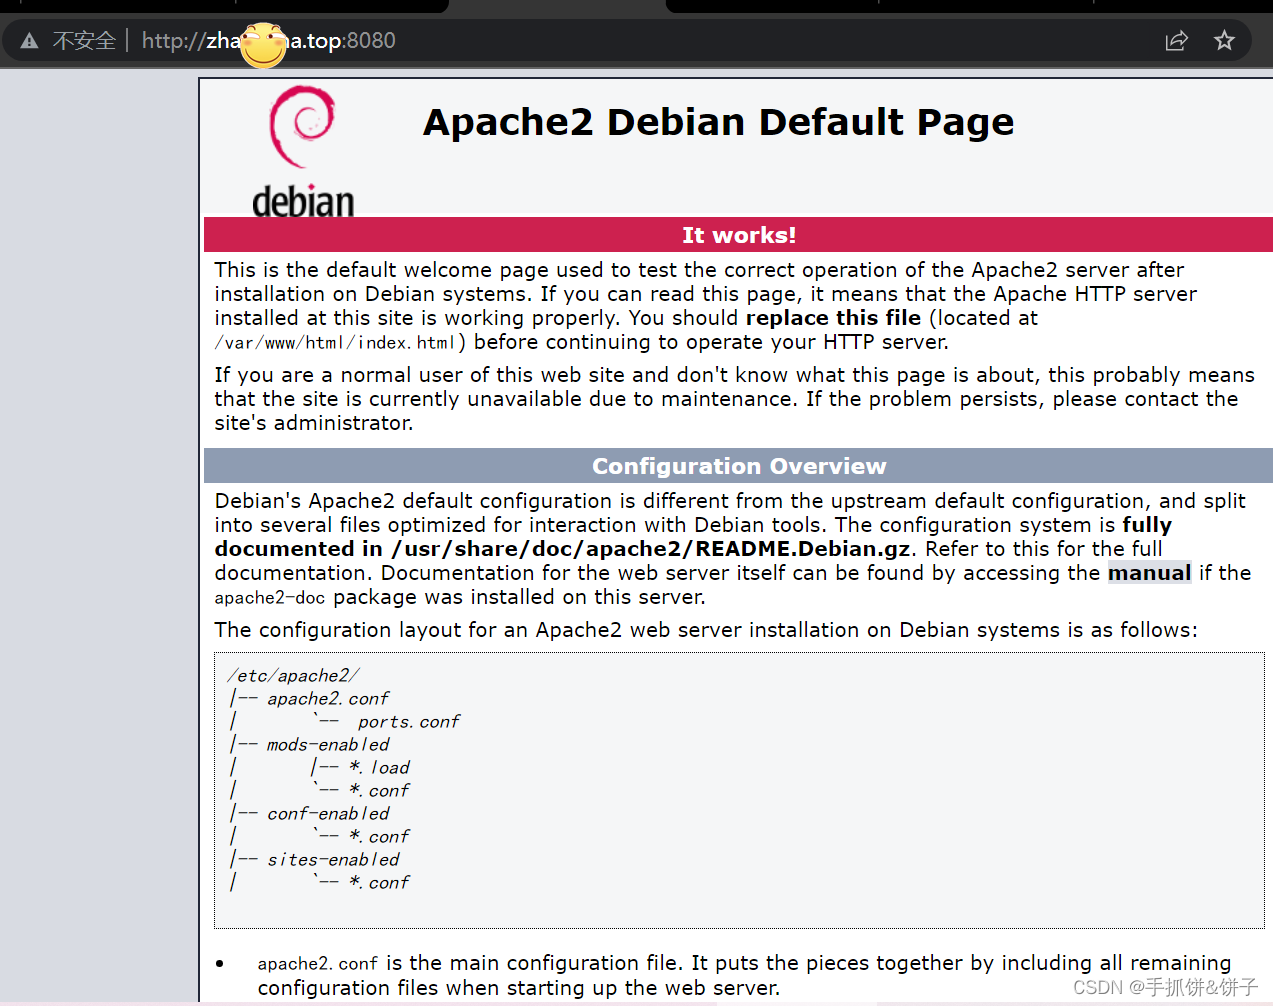The width and height of the screenshot is (1273, 1006).
Task: Open site security information via warning triangle
Action: tap(28, 40)
